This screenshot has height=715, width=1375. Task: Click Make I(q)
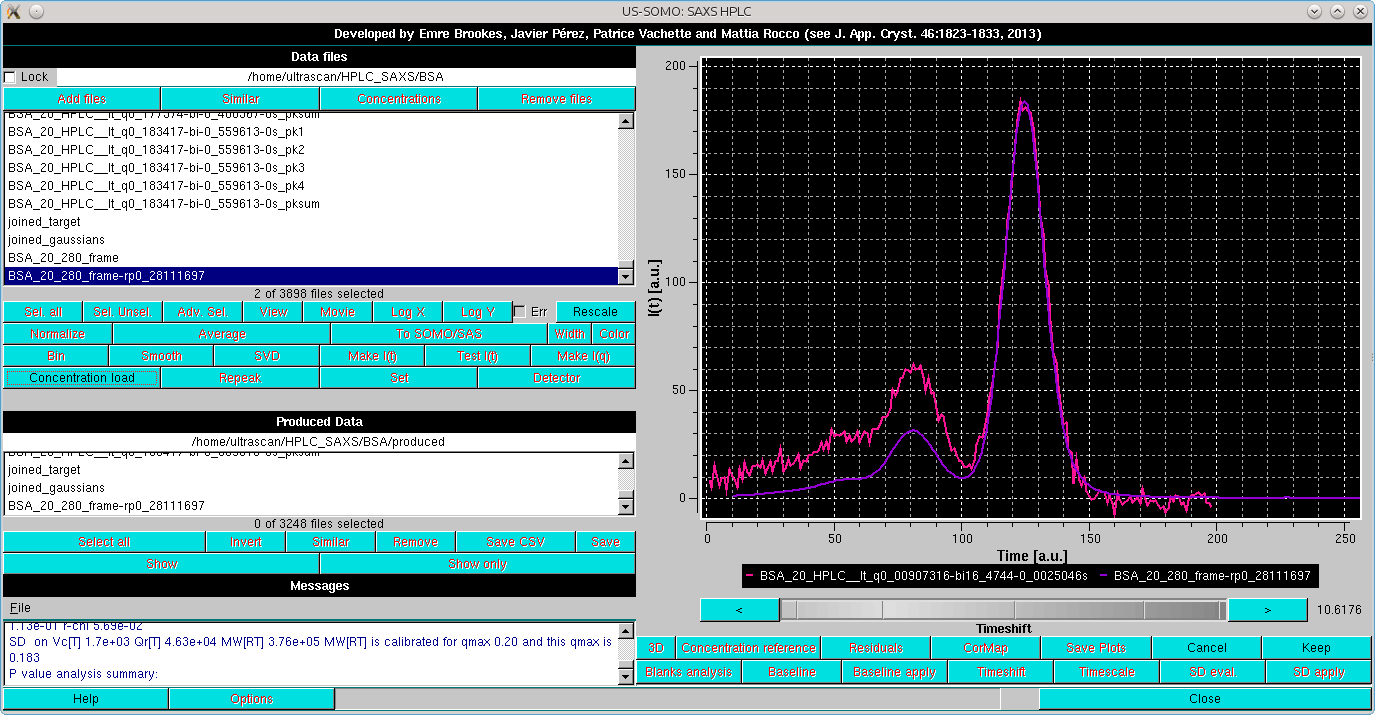point(583,356)
